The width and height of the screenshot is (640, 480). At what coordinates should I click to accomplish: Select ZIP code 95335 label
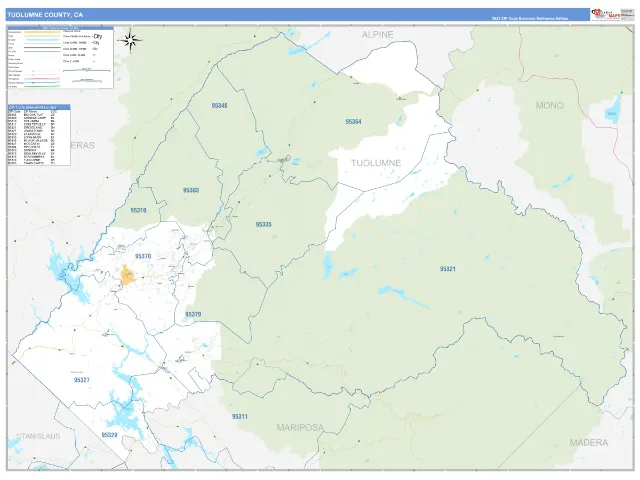pos(263,224)
